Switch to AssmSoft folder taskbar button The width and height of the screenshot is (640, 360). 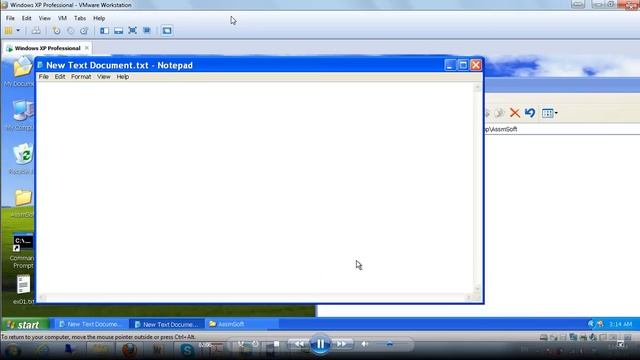(242, 324)
